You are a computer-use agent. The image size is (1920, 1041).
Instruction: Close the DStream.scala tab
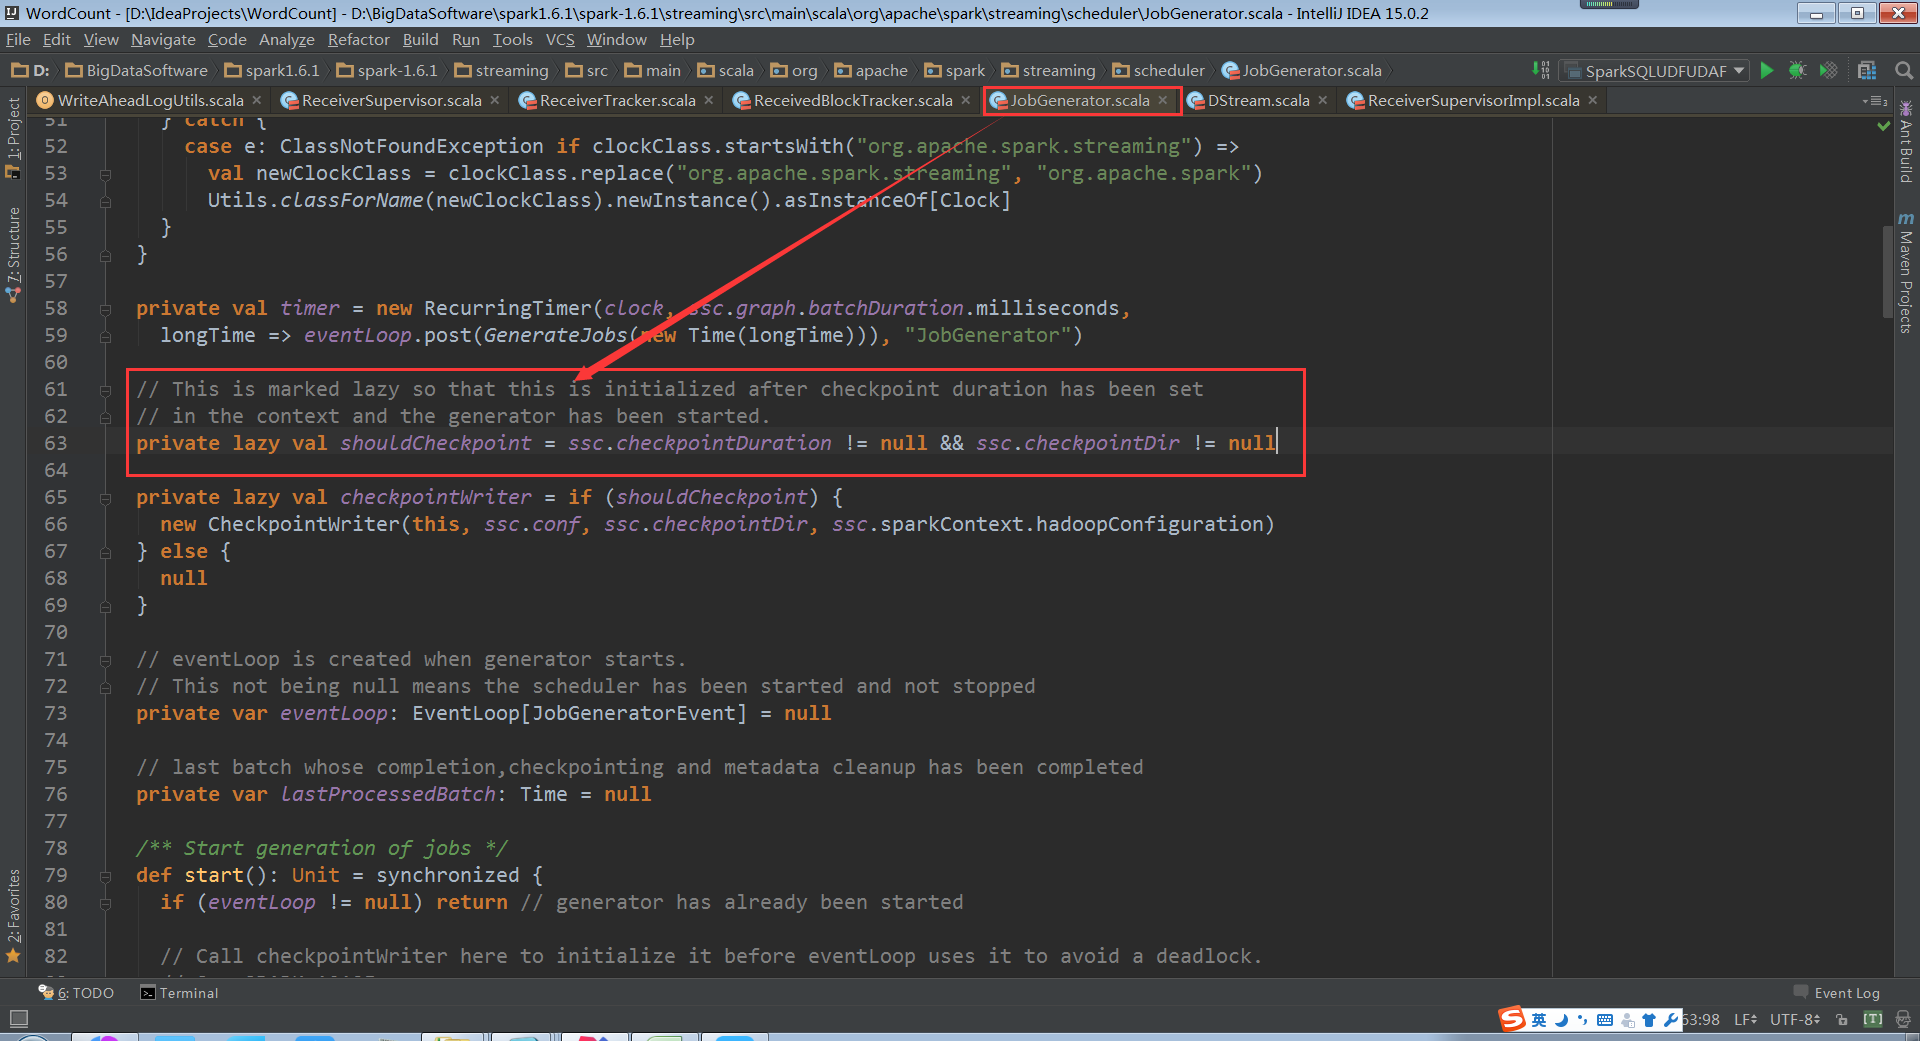coord(1323,100)
